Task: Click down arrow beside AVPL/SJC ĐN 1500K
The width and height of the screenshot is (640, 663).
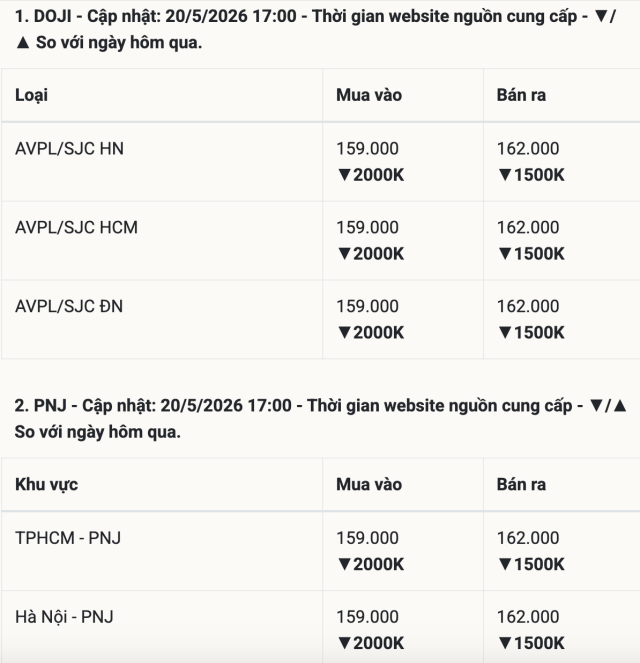Action: pyautogui.click(x=505, y=332)
